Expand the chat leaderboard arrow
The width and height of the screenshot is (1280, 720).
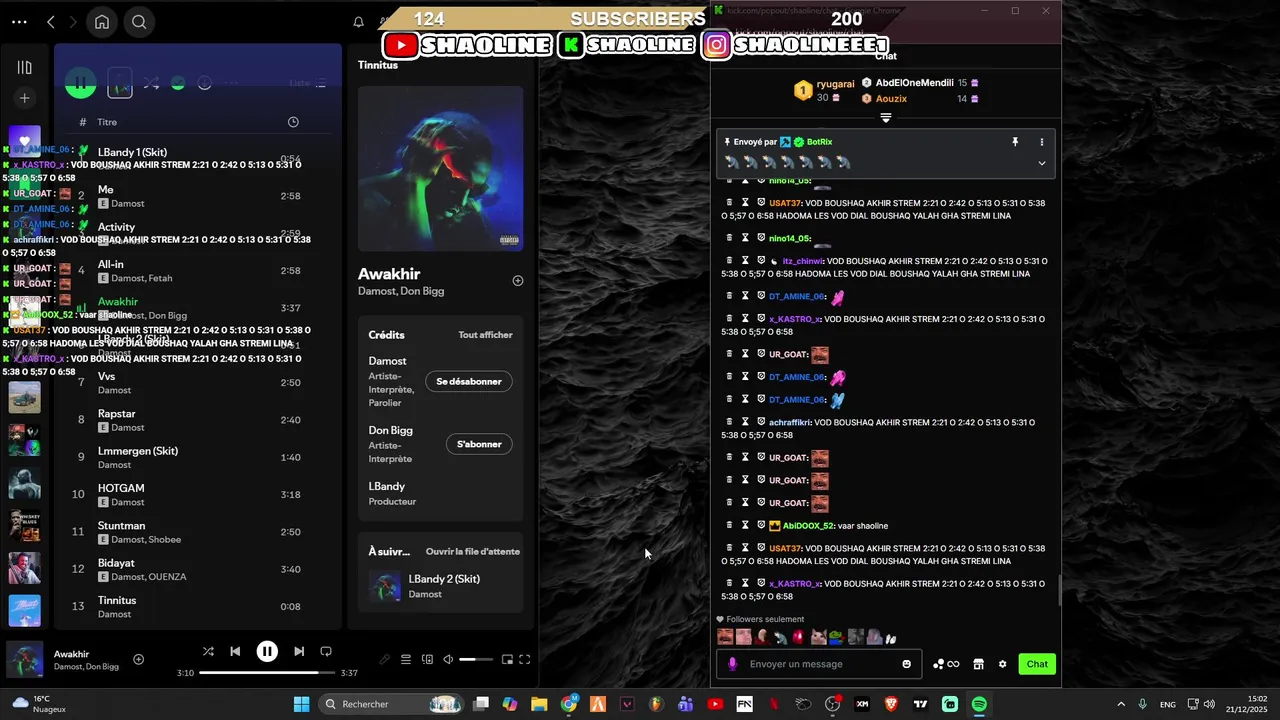pos(885,118)
